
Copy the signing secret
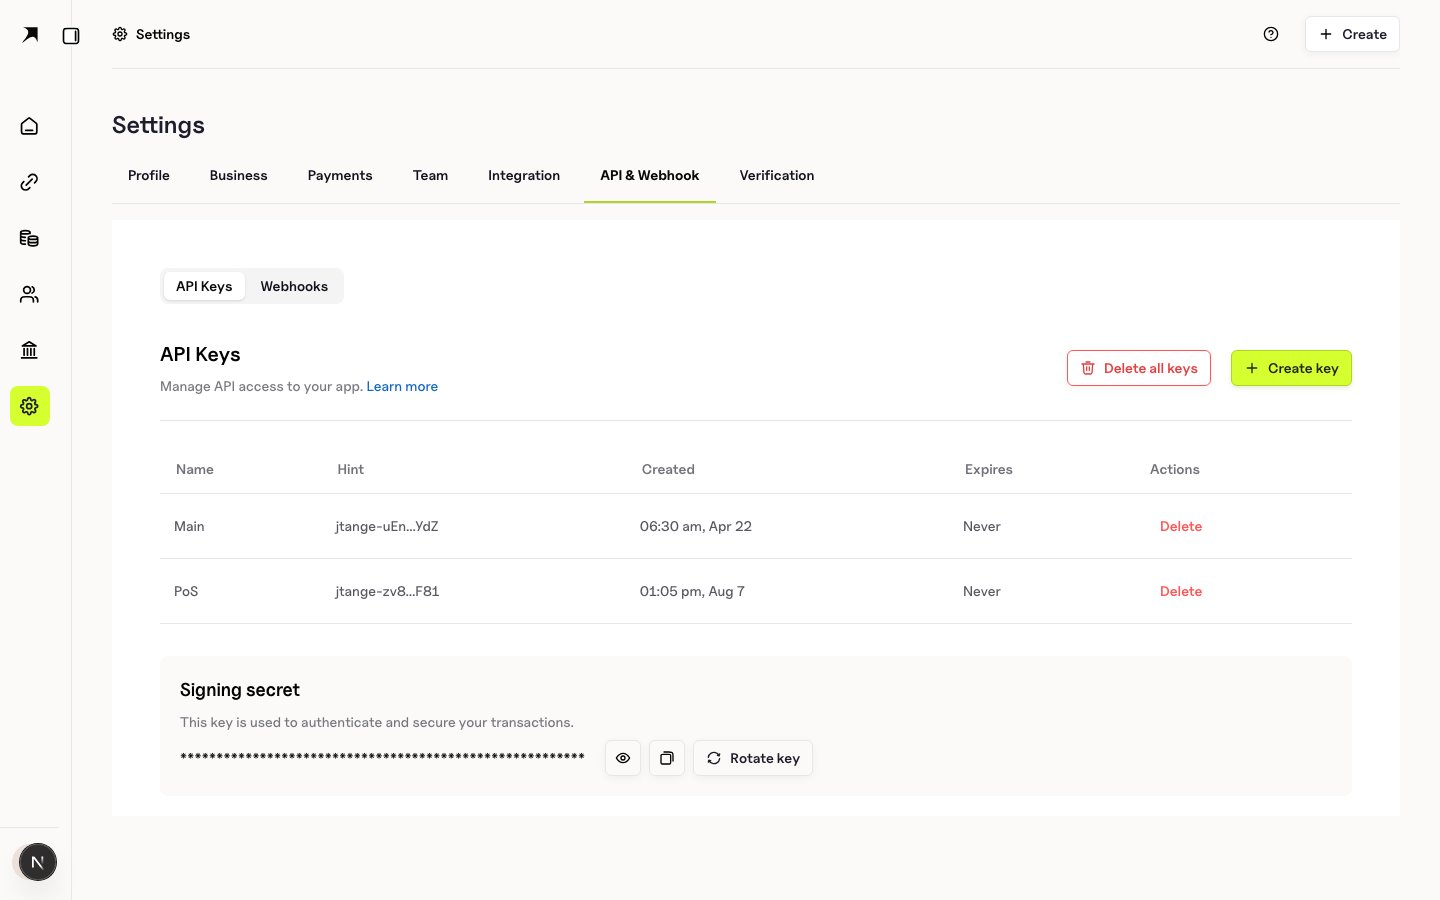pos(667,758)
